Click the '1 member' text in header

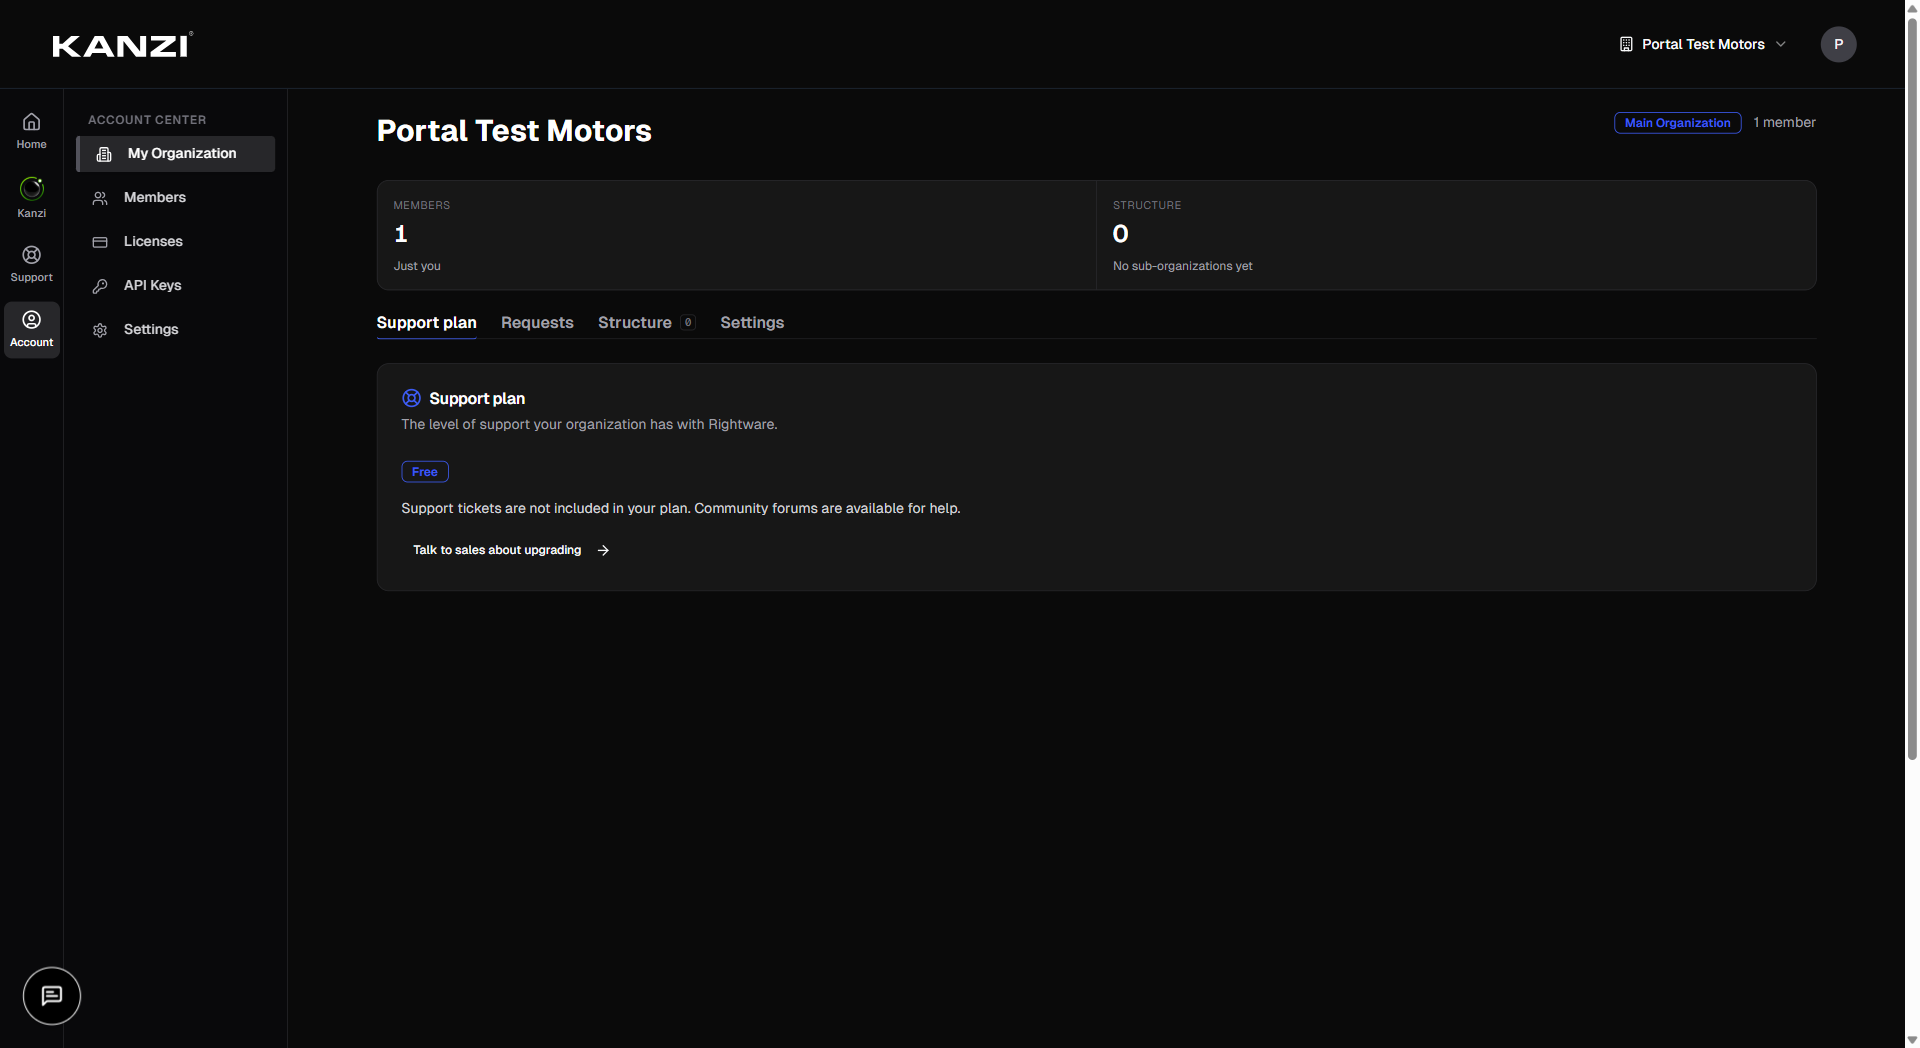click(1784, 122)
